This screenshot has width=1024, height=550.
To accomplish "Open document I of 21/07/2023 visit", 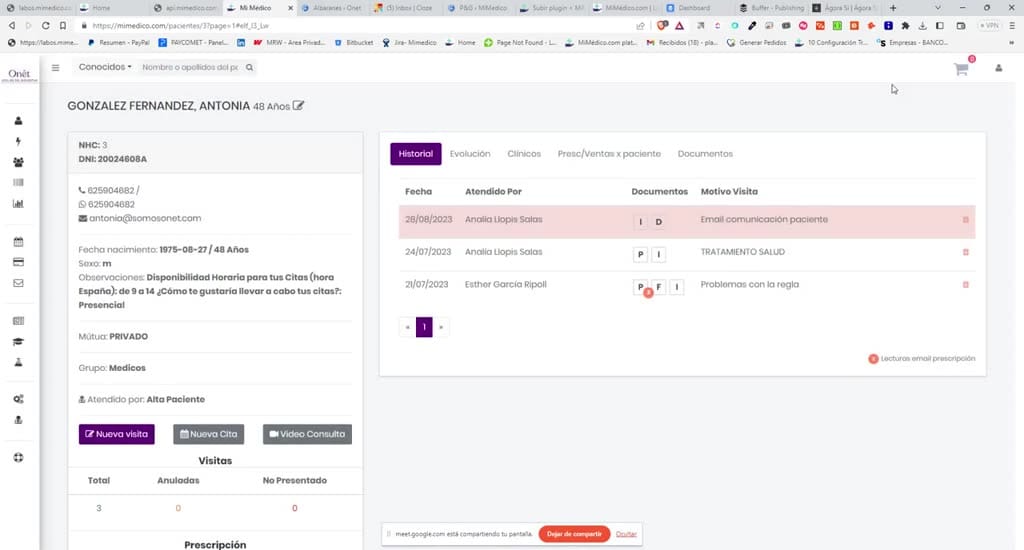I will point(677,287).
